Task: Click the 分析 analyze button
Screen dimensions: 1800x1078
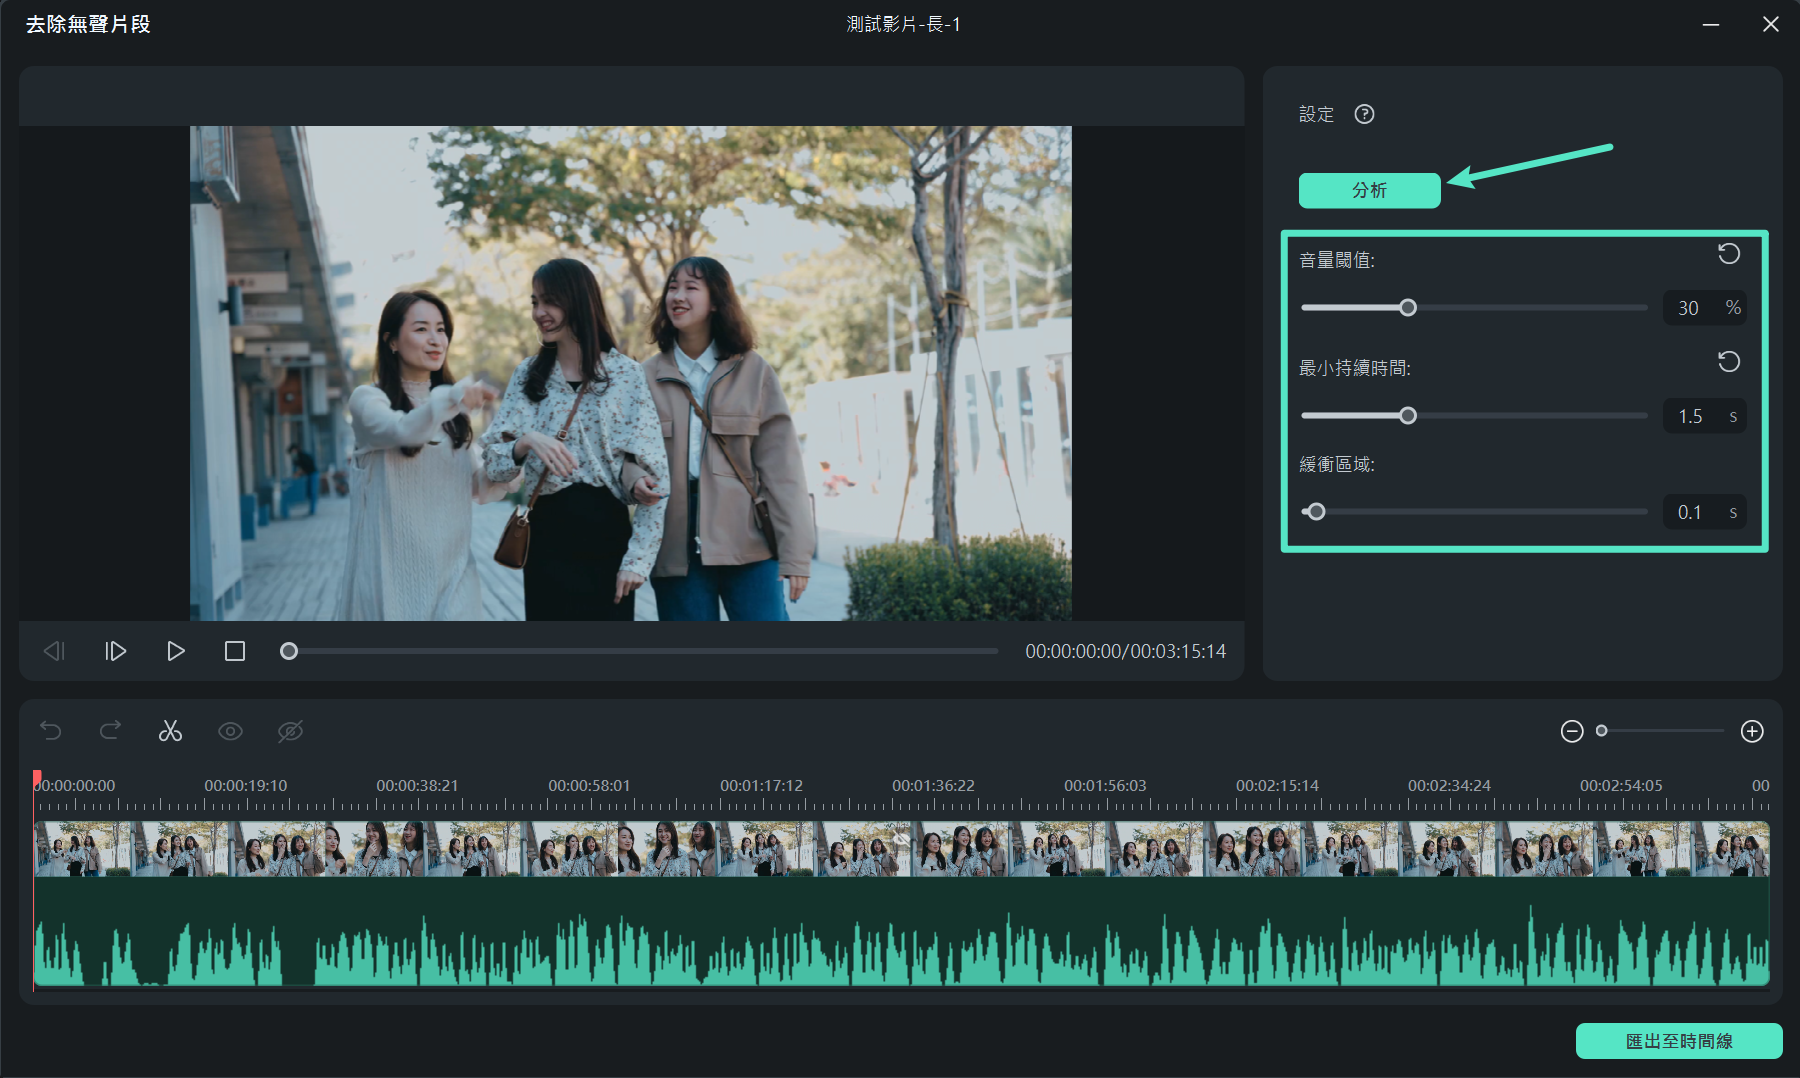Action: pyautogui.click(x=1369, y=190)
